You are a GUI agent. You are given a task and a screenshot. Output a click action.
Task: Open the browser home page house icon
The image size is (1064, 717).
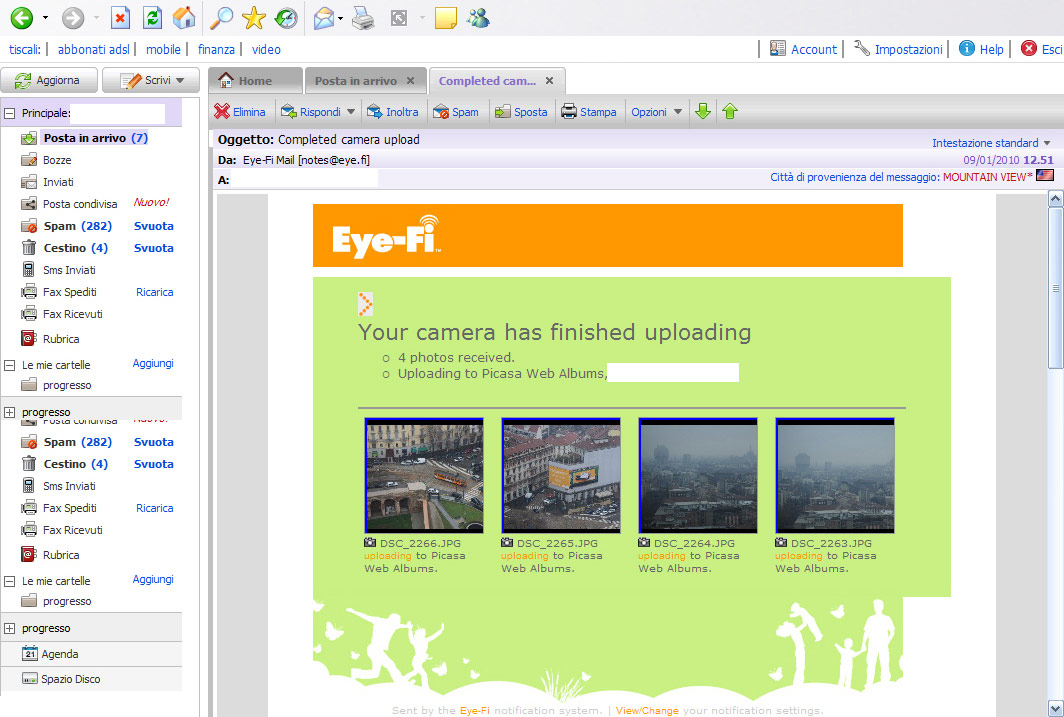click(x=184, y=18)
